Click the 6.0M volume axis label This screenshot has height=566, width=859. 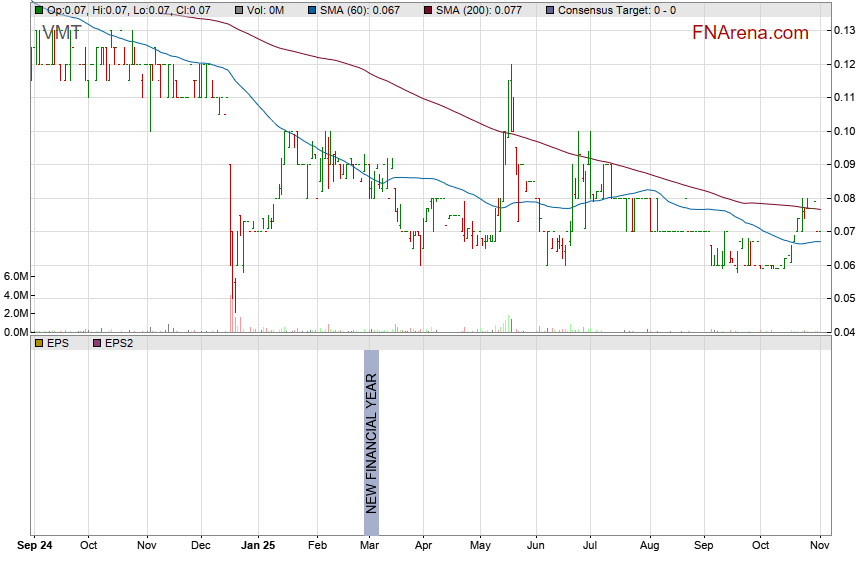point(16,276)
